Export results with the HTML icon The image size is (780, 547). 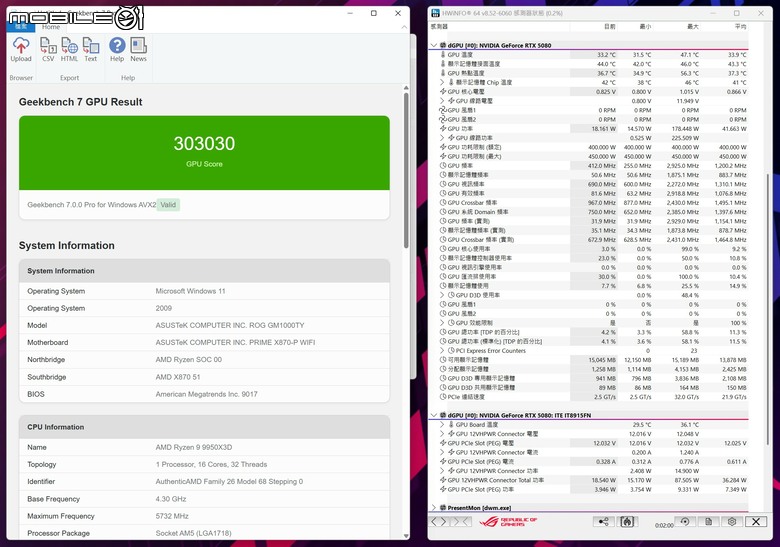pyautogui.click(x=70, y=46)
